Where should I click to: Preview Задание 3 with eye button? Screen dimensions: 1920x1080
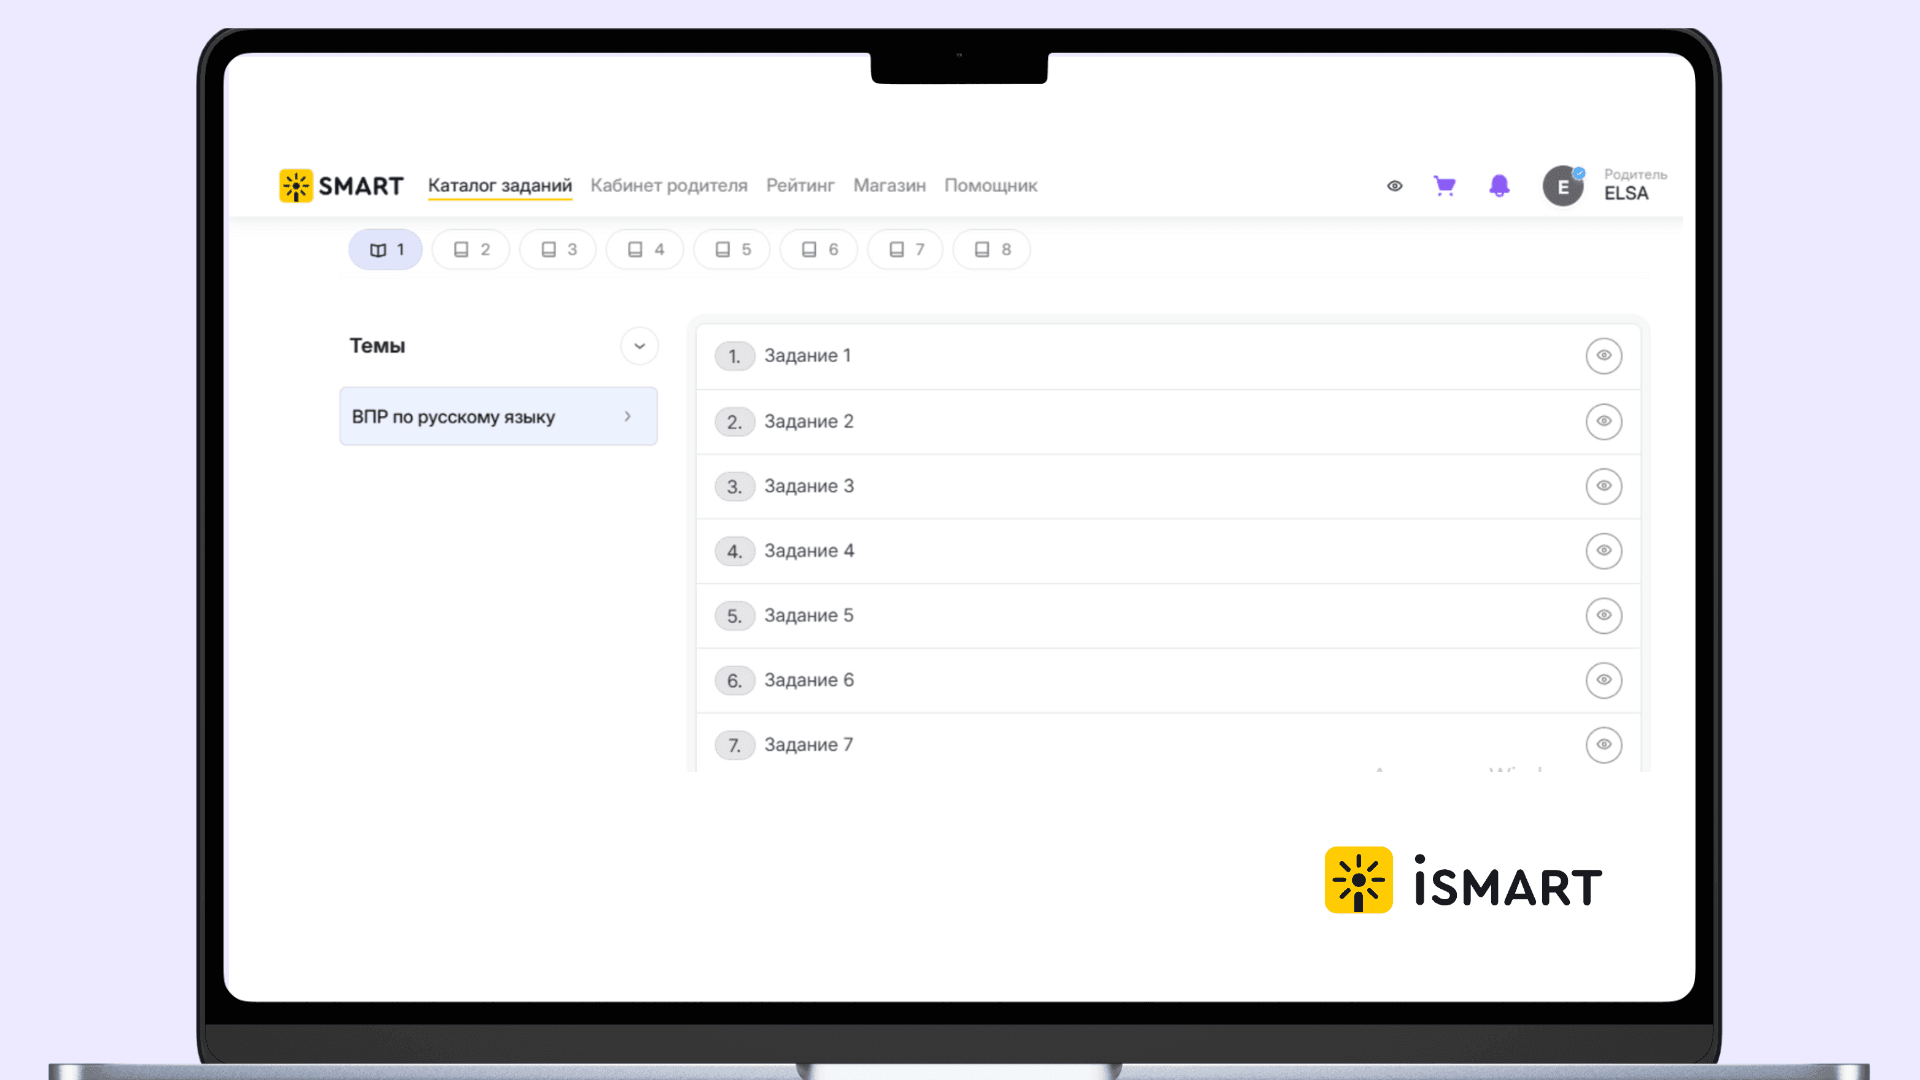1604,486
